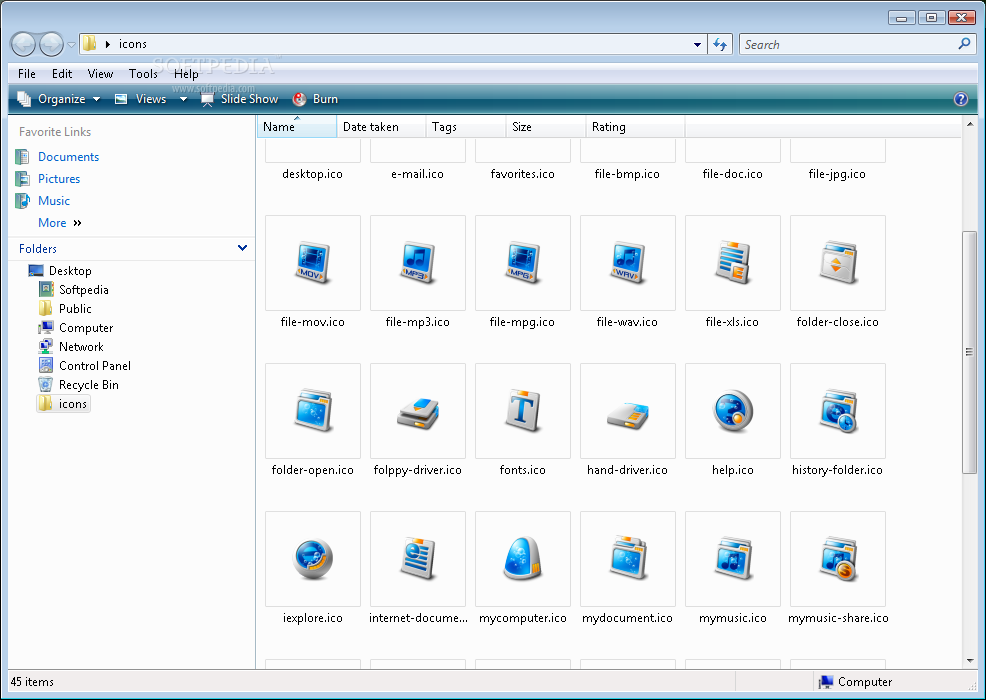Viewport: 986px width, 700px height.
Task: Click the search magnifier icon
Action: coord(964,44)
